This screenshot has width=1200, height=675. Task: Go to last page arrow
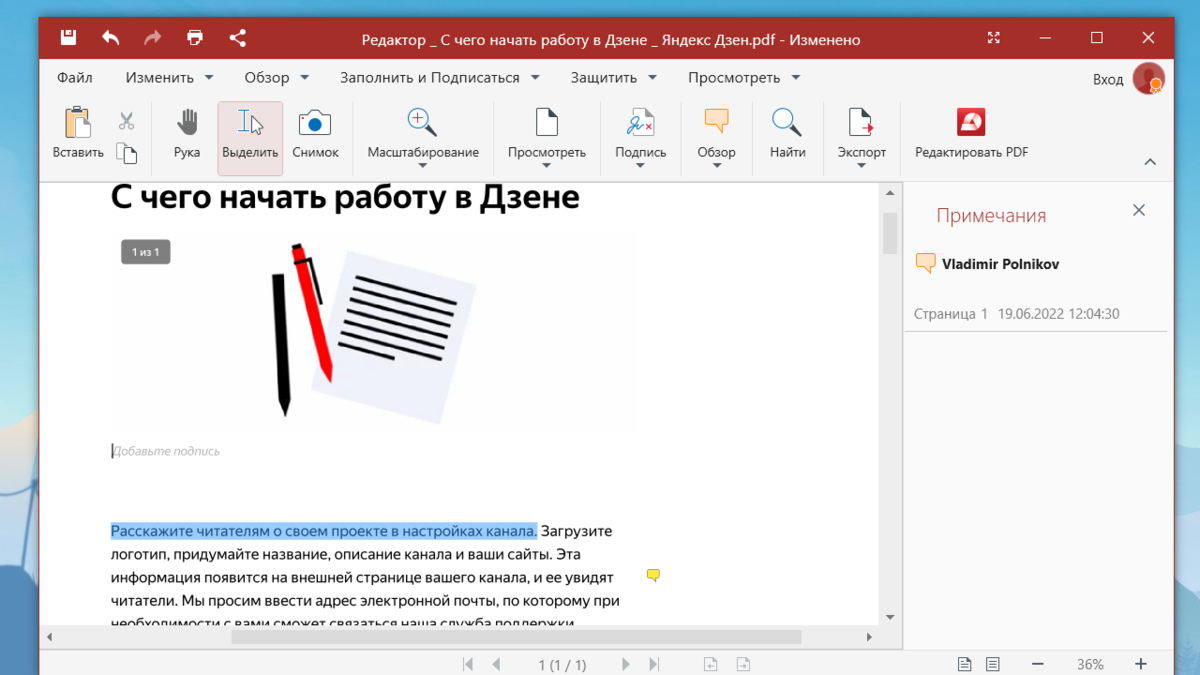pyautogui.click(x=654, y=664)
